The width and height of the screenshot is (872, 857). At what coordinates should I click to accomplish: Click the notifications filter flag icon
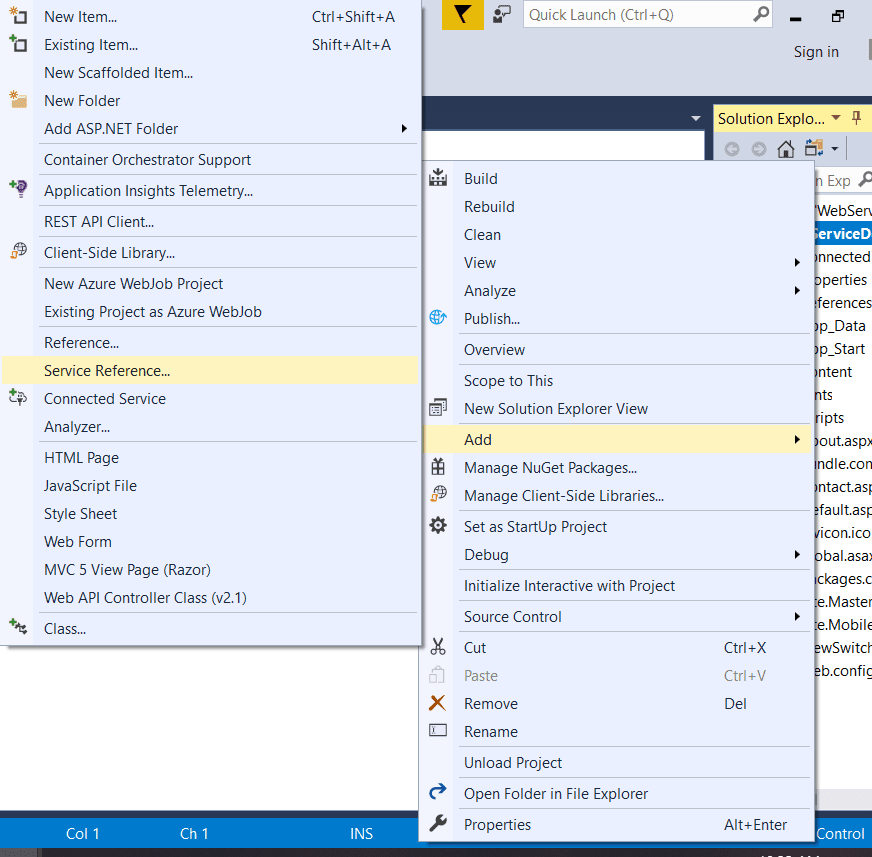click(463, 14)
